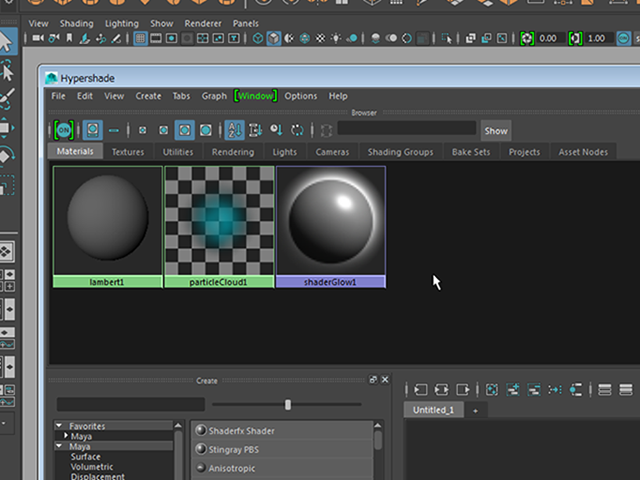The image size is (640, 480).
Task: Switch the viewport to Wireframe shading
Action: [258, 38]
